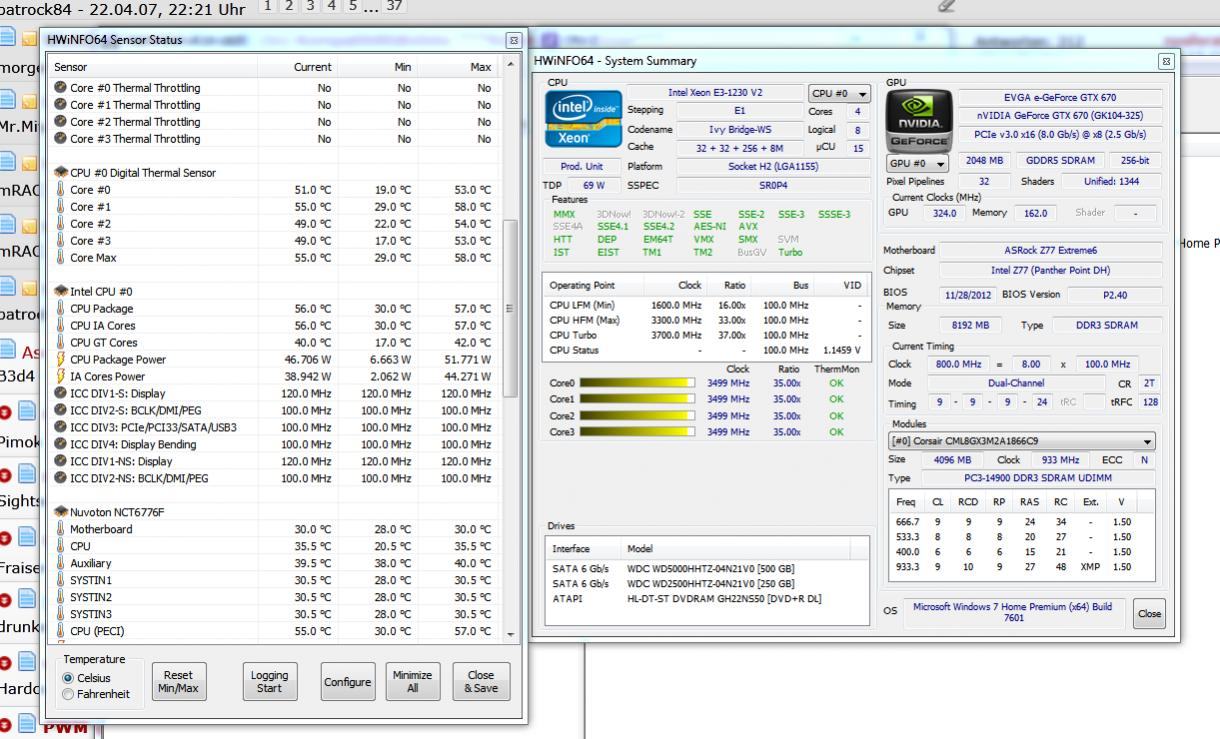The image size is (1220, 739).
Task: Click the Motherboard temperature thermometer icon
Action: pyautogui.click(x=60, y=529)
